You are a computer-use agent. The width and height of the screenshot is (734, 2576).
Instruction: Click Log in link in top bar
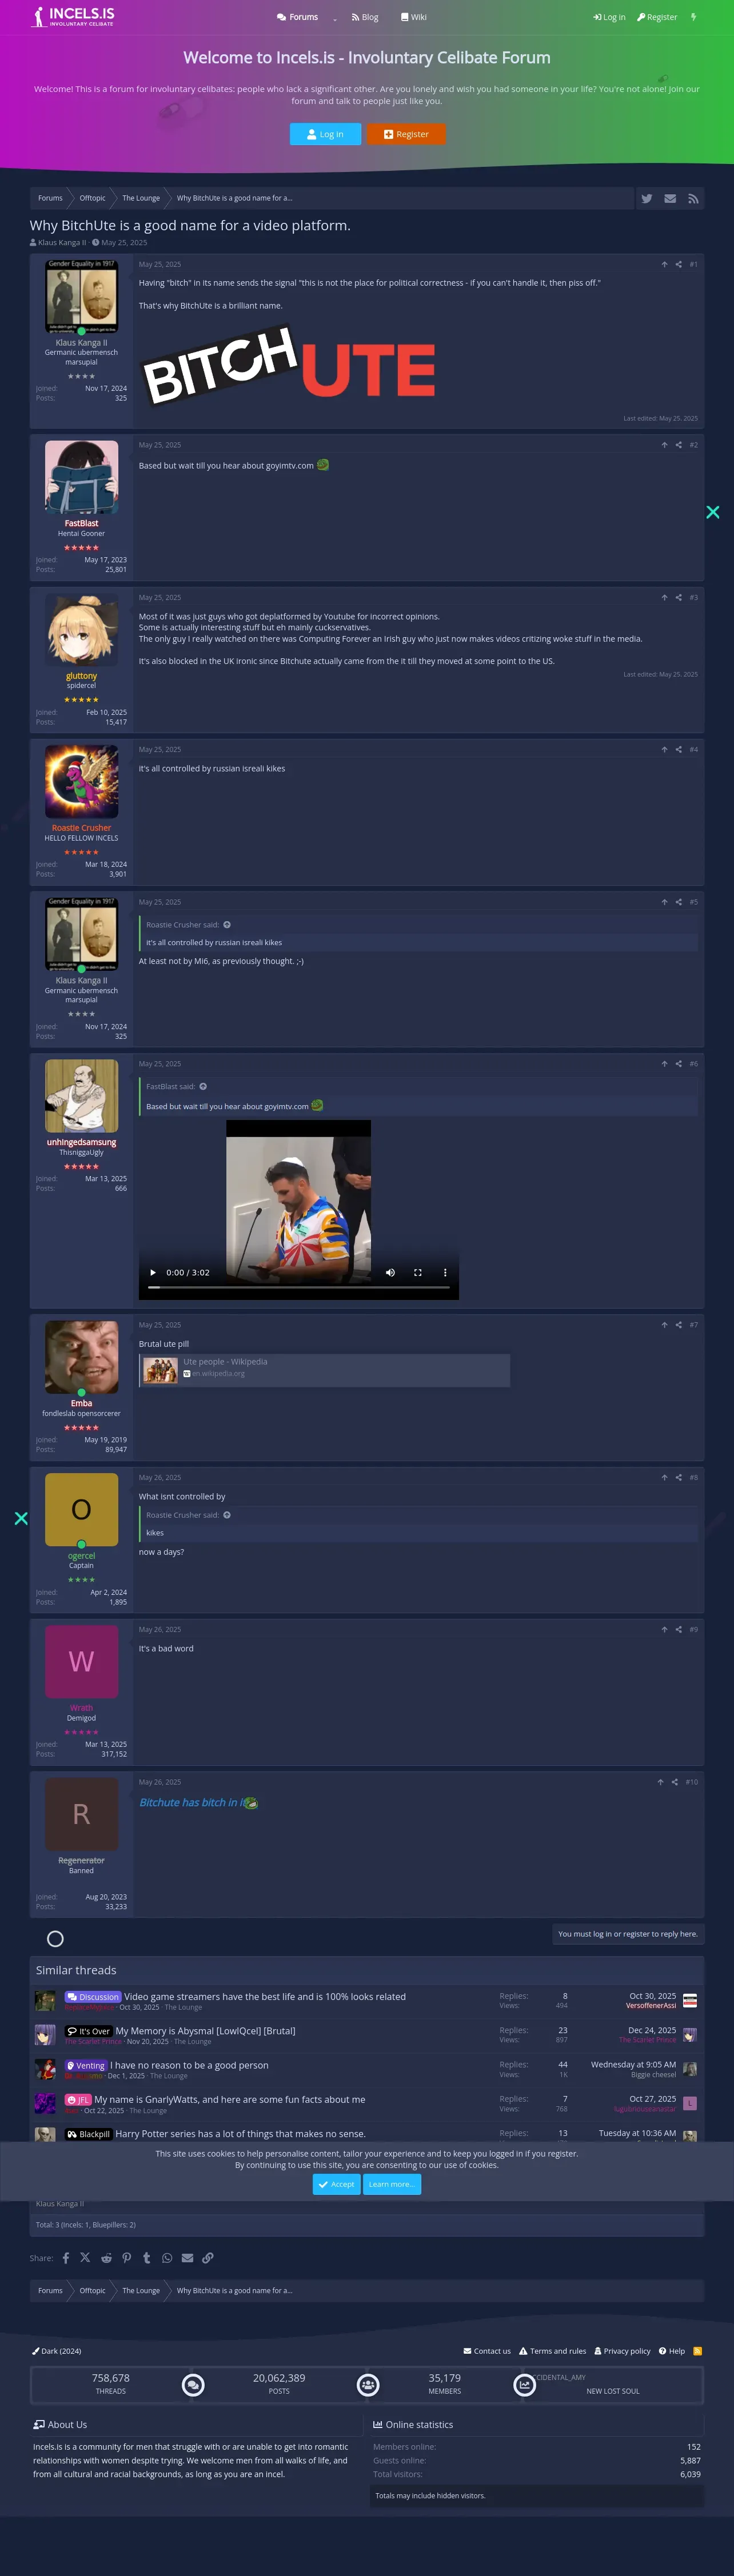609,17
